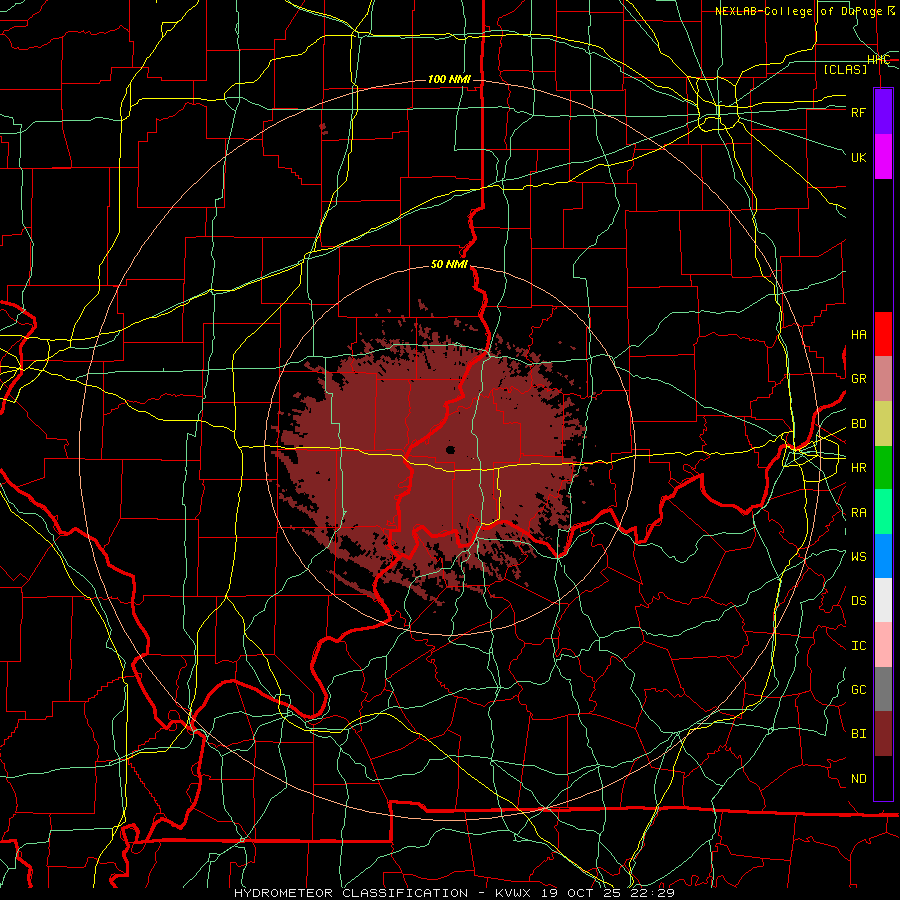Click the black radar site dot
The height and width of the screenshot is (900, 900).
coord(450,449)
